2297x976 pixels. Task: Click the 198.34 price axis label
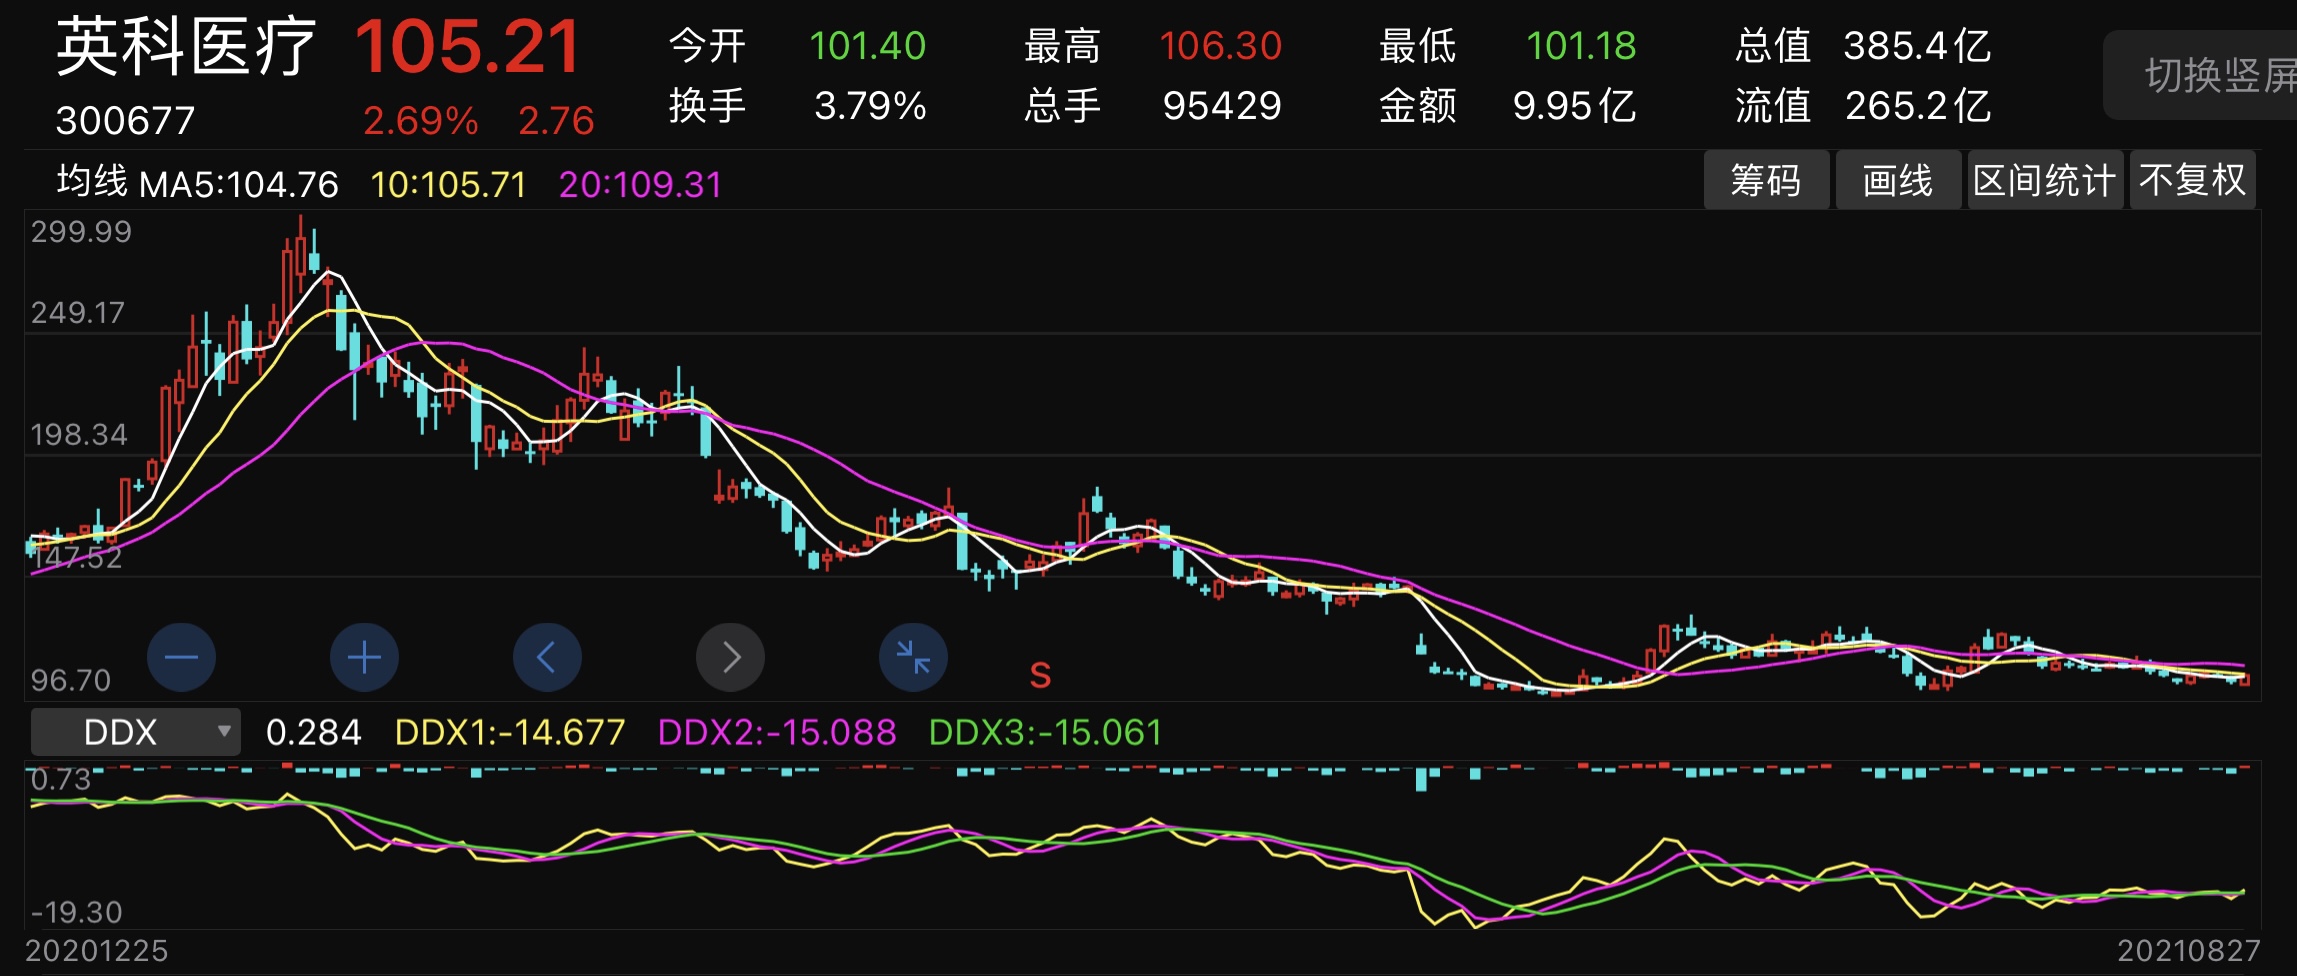[79, 435]
